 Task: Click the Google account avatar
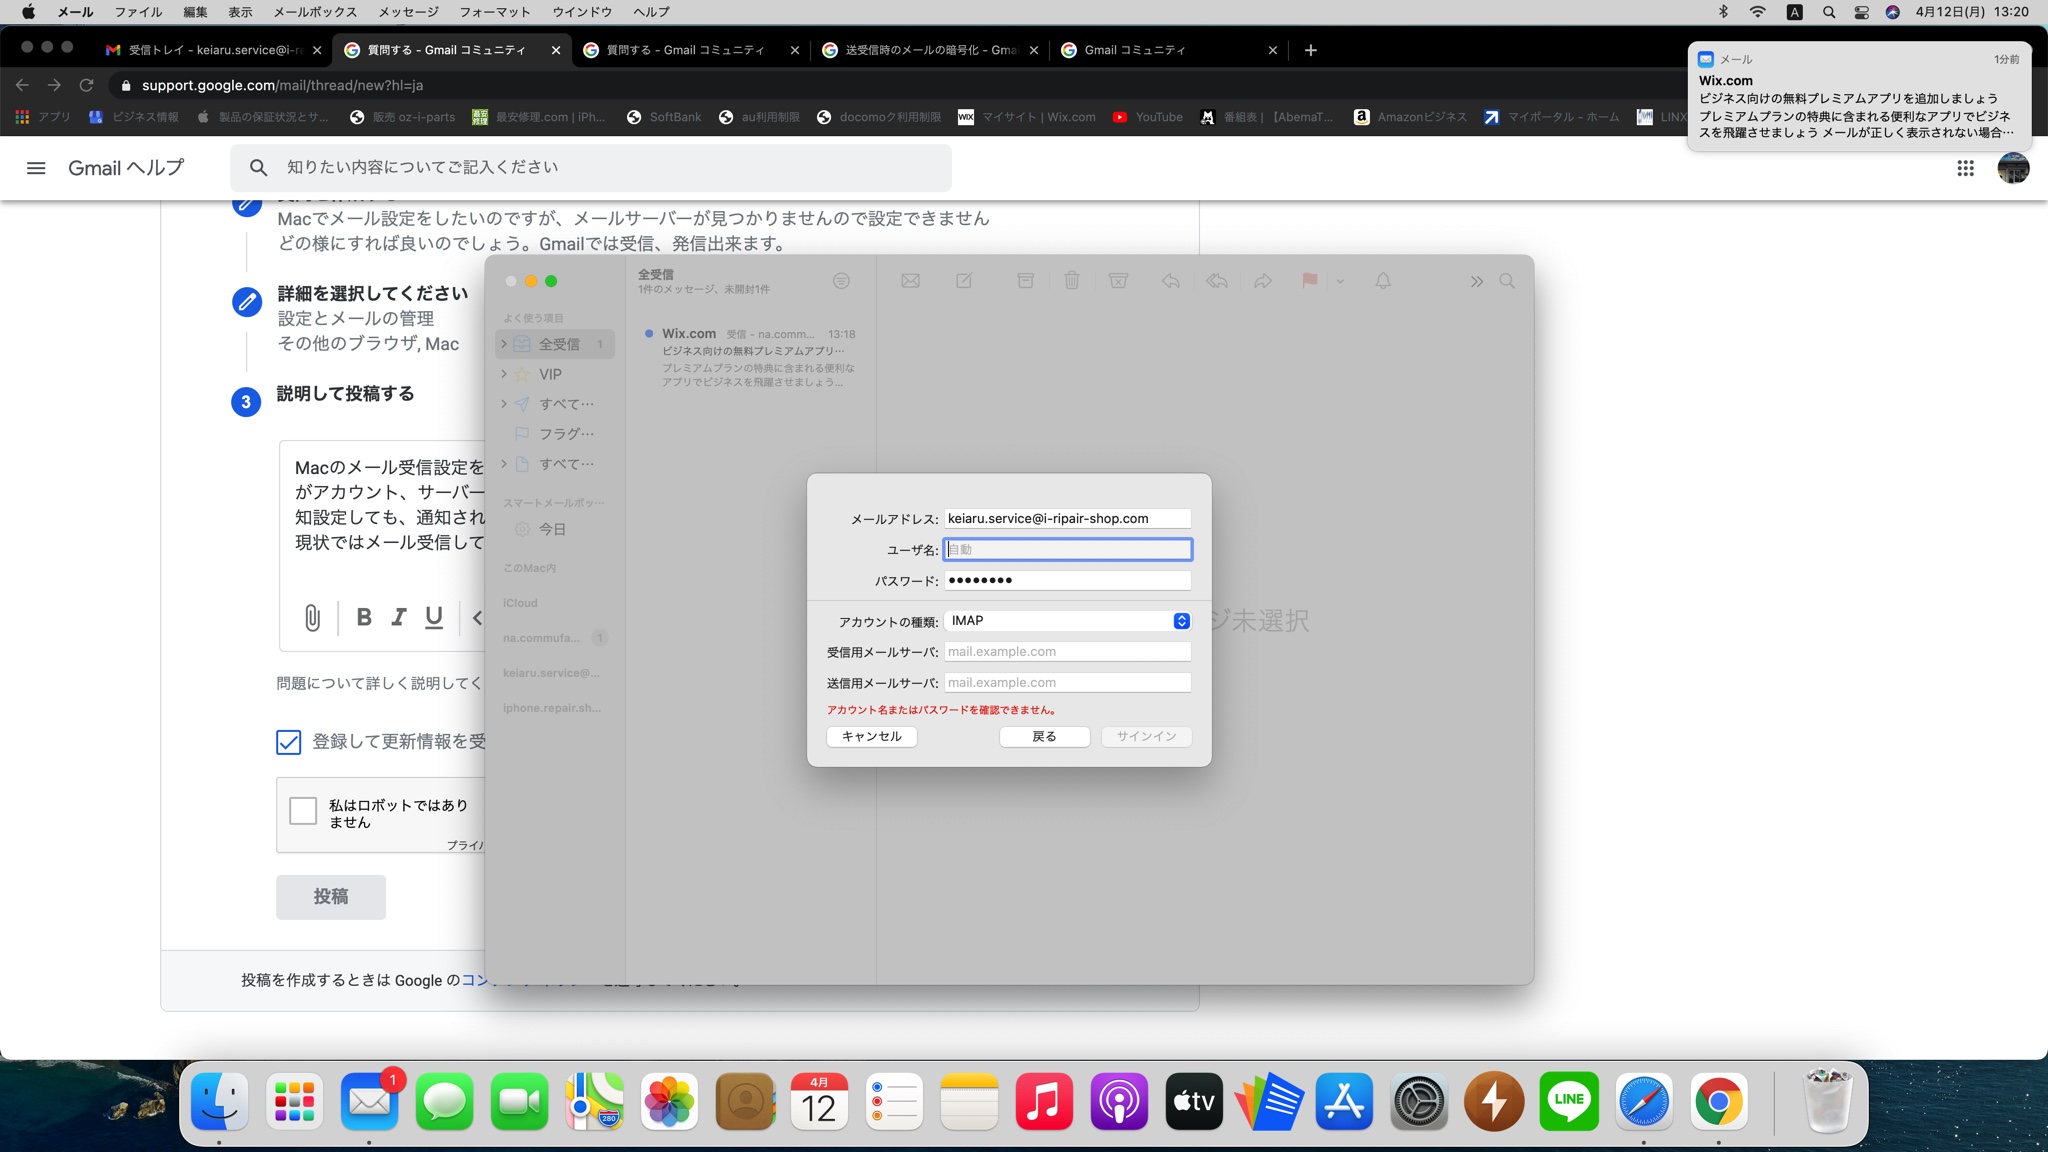pyautogui.click(x=2013, y=168)
